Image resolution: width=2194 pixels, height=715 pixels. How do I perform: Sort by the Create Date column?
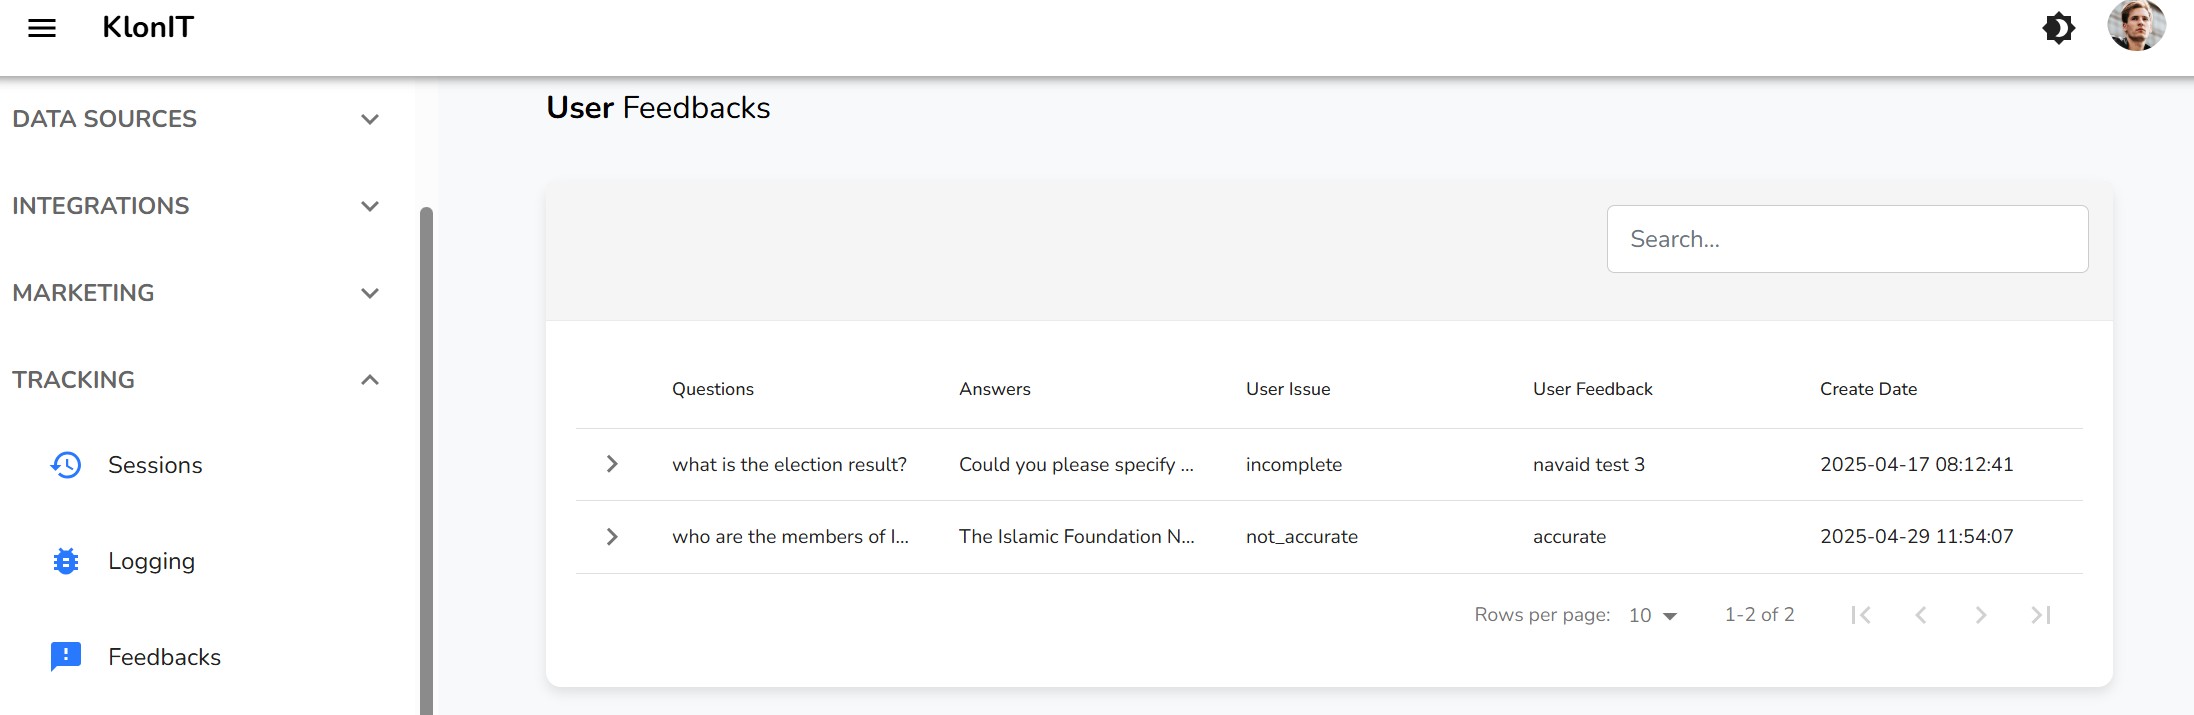[x=1868, y=389]
